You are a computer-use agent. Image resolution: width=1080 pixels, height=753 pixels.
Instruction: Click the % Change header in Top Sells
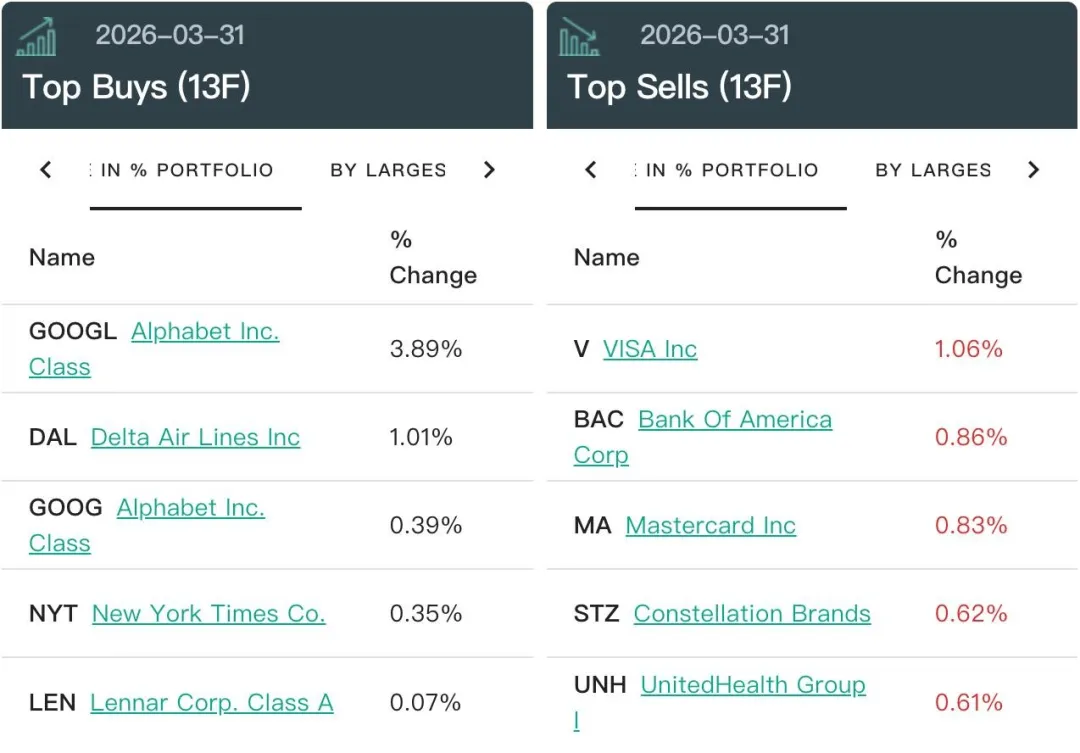point(978,258)
